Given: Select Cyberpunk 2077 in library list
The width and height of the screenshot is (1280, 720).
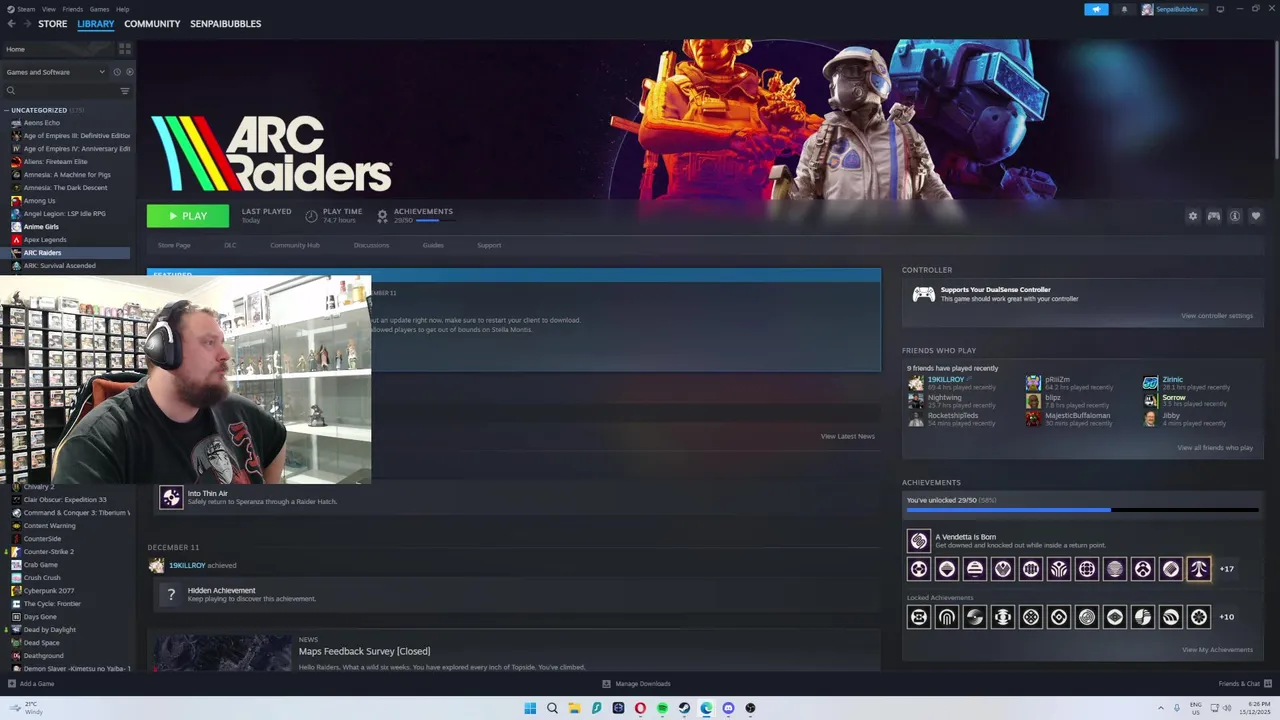Looking at the screenshot, I should pyautogui.click(x=49, y=591).
